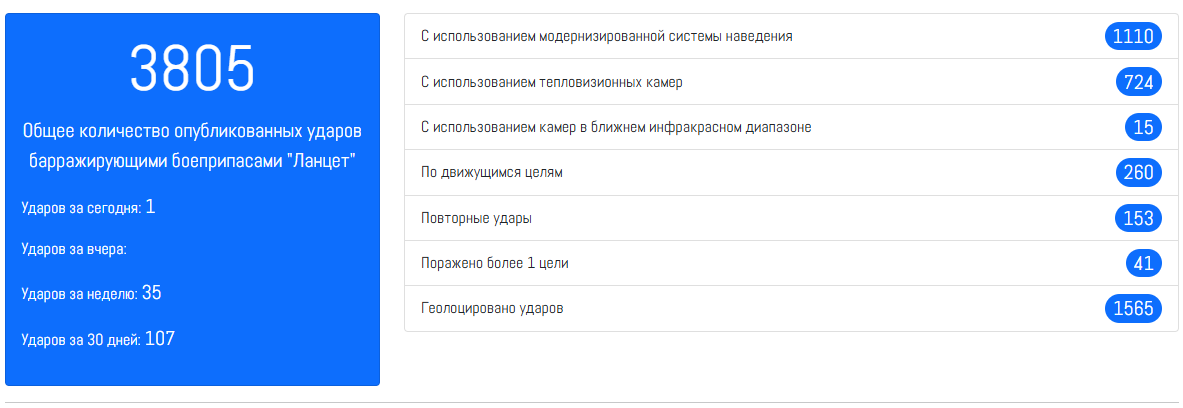Viewport: 1183px width, 408px height.
Task: Open the "камер в ближнем инфракрасном диапазоне" row
Action: [x=616, y=127]
